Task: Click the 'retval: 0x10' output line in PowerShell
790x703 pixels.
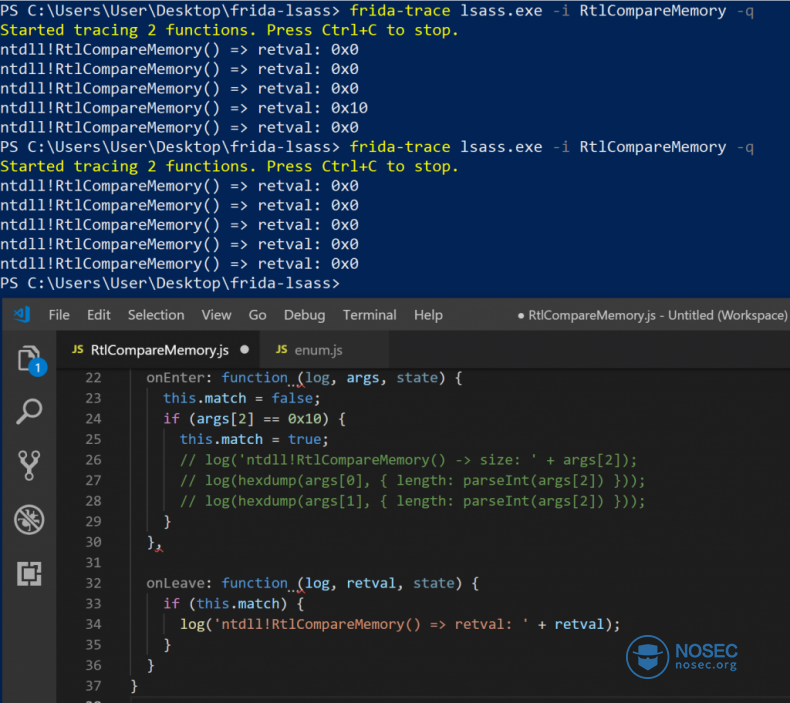Action: 184,108
